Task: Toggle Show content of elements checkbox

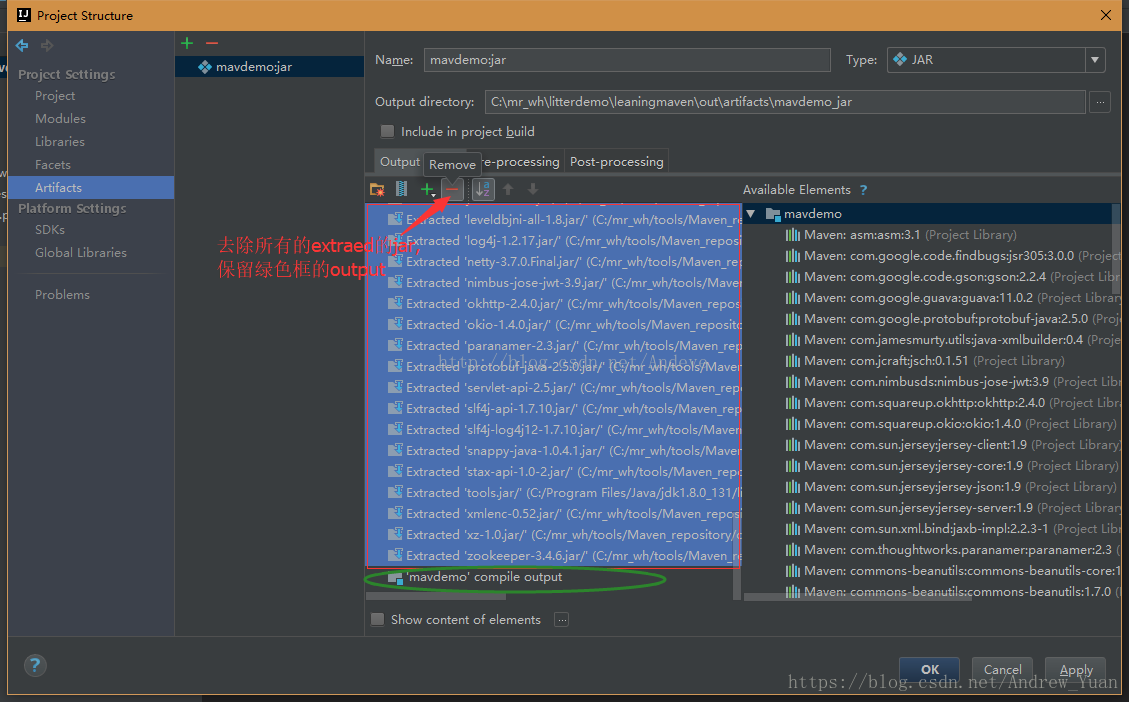Action: [377, 620]
